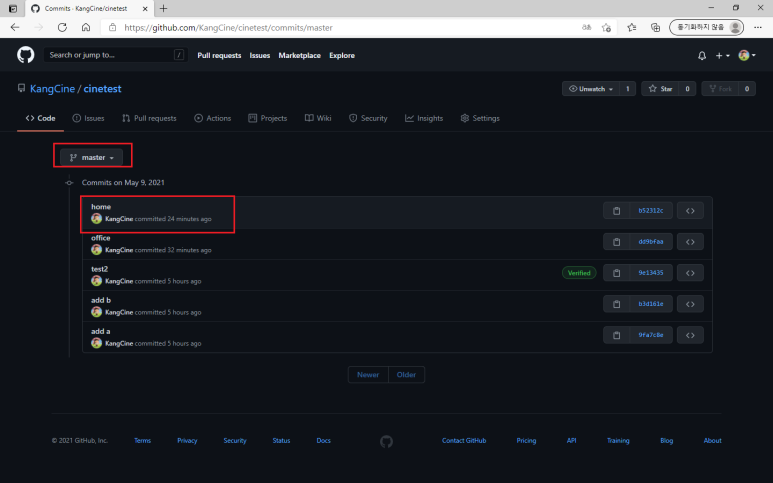The image size is (773, 483).
Task: Open the test2 commit message
Action: (x=100, y=269)
